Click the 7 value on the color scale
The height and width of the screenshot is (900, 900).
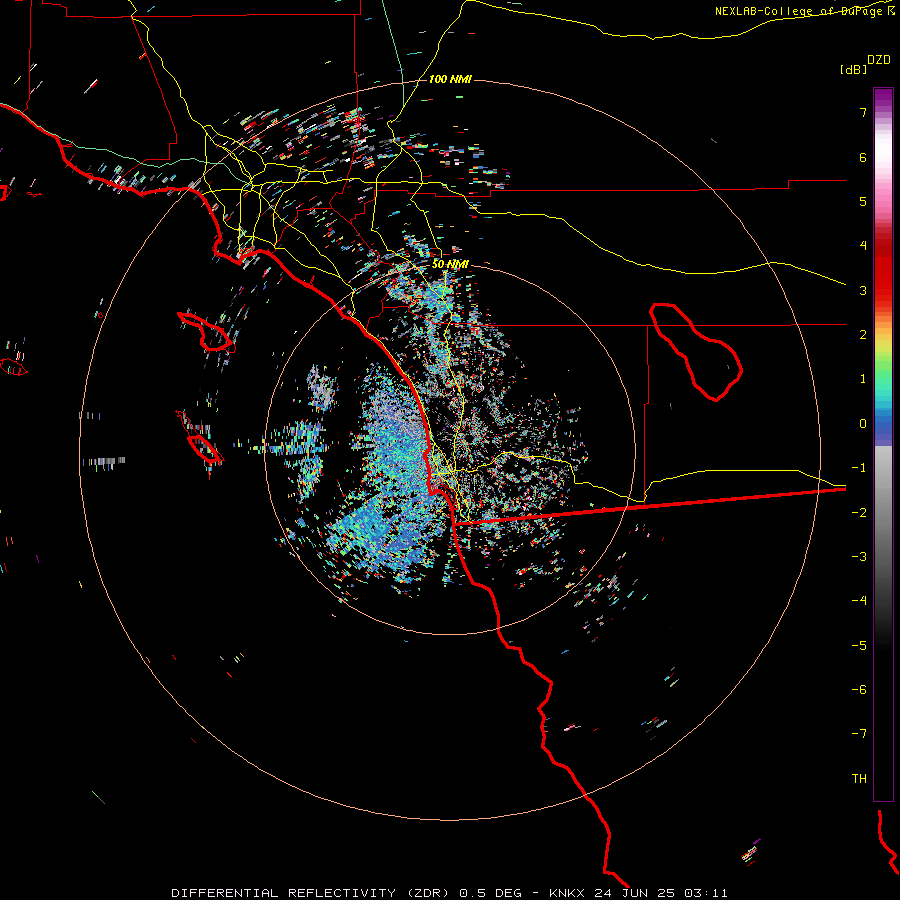click(x=863, y=112)
